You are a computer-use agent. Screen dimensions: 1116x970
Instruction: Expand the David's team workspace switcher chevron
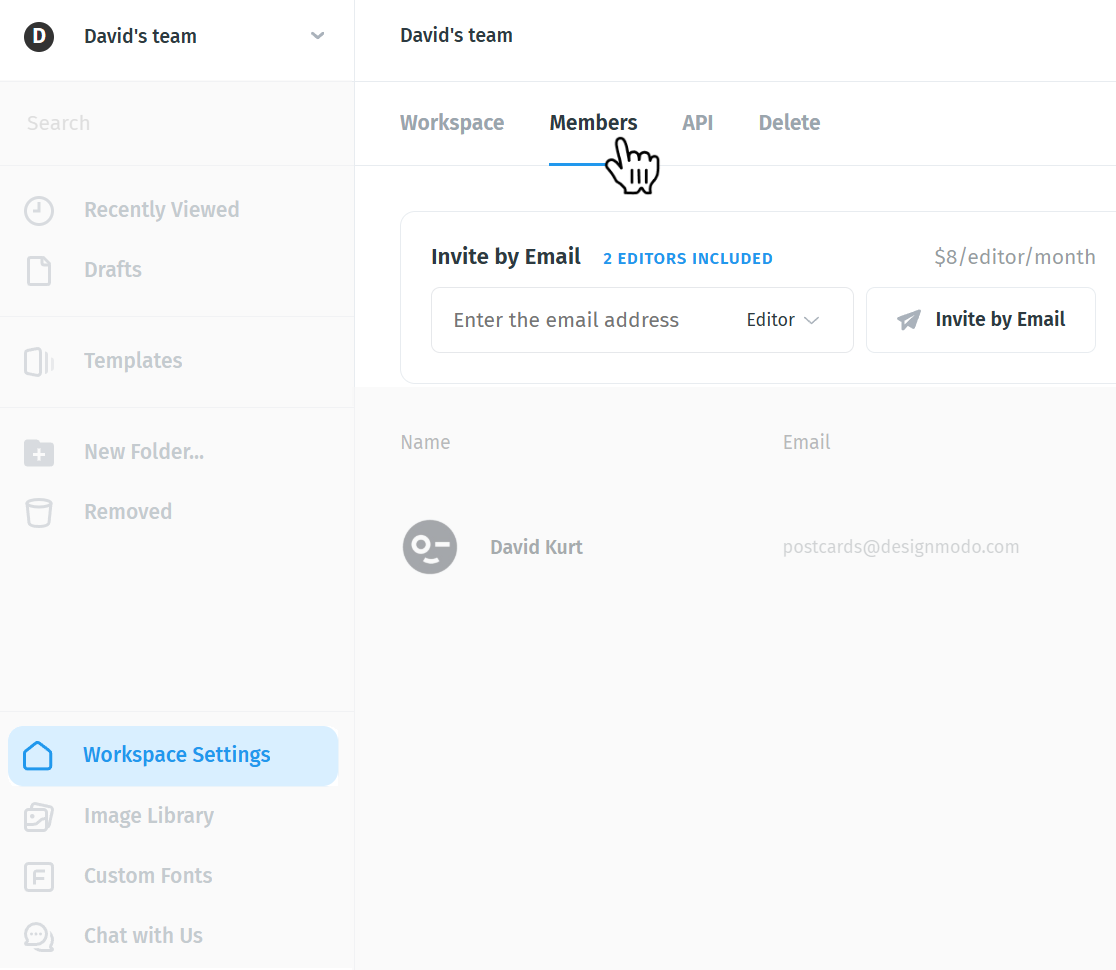(x=317, y=36)
